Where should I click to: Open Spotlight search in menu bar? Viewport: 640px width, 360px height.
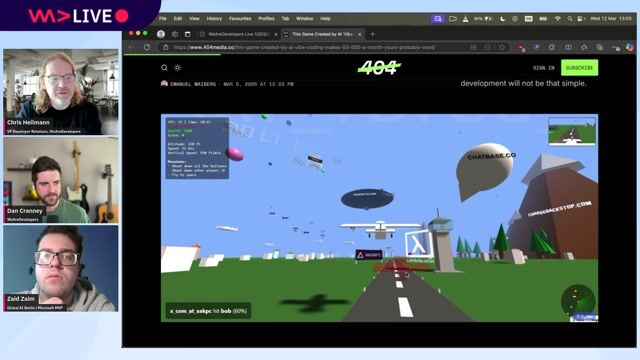click(x=570, y=19)
